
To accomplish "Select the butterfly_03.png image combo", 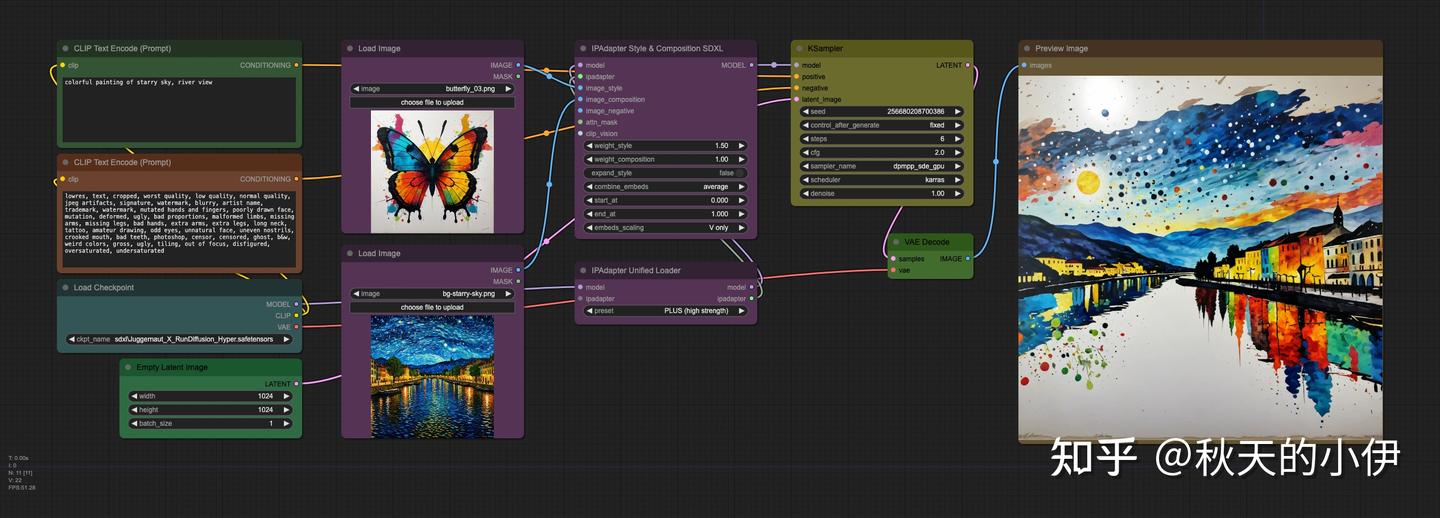I will (x=432, y=88).
